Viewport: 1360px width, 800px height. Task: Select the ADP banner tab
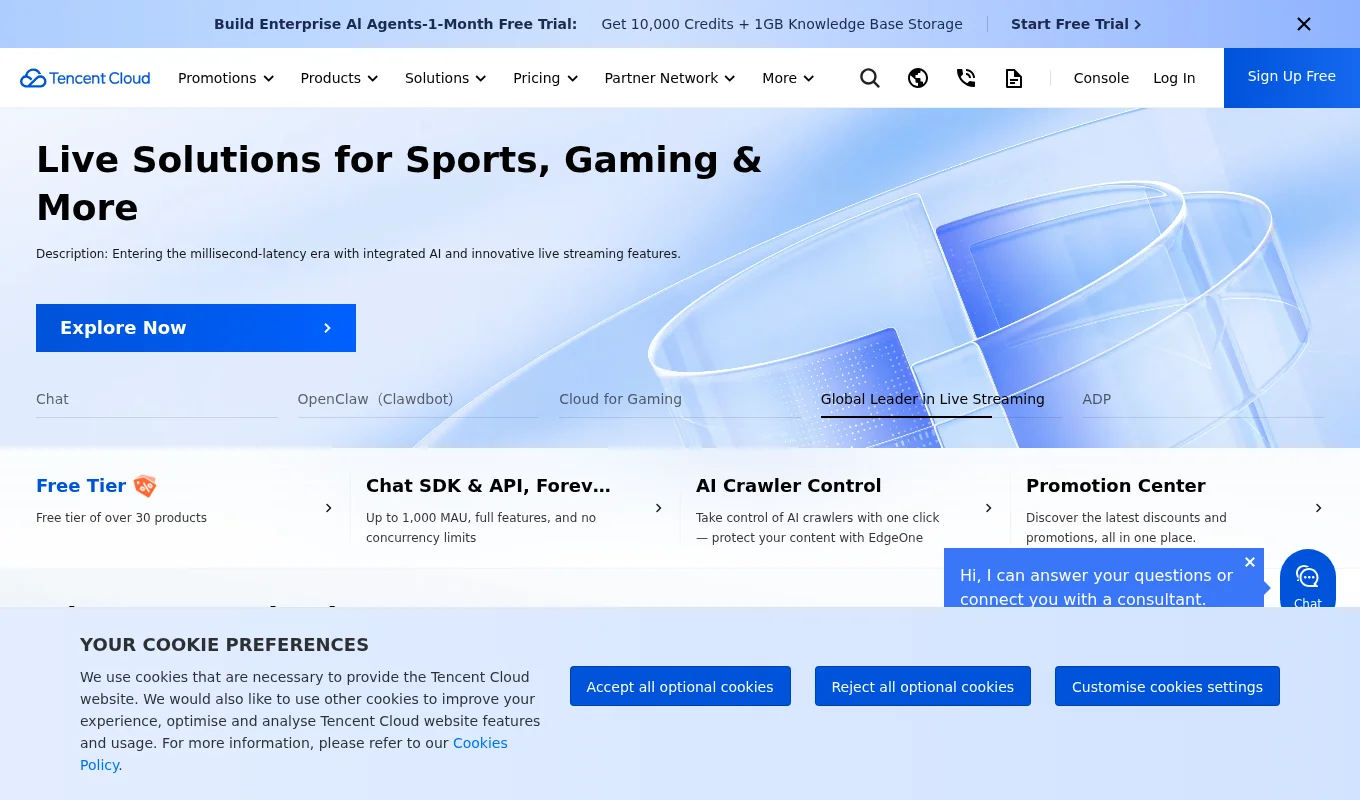pos(1097,399)
